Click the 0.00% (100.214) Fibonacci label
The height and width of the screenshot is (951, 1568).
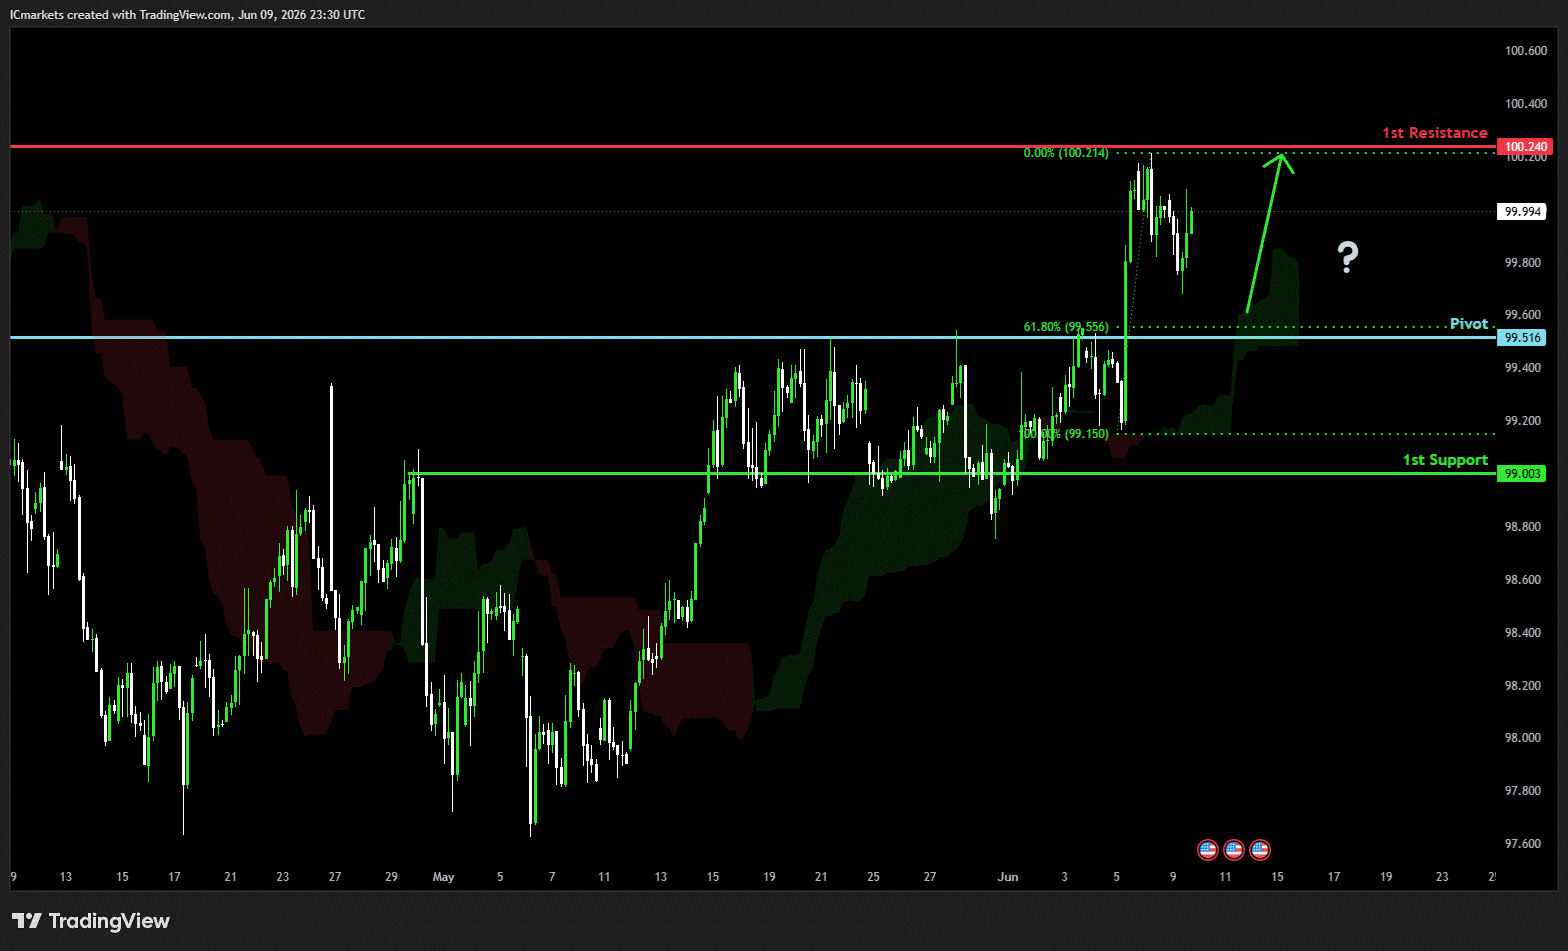click(1066, 153)
